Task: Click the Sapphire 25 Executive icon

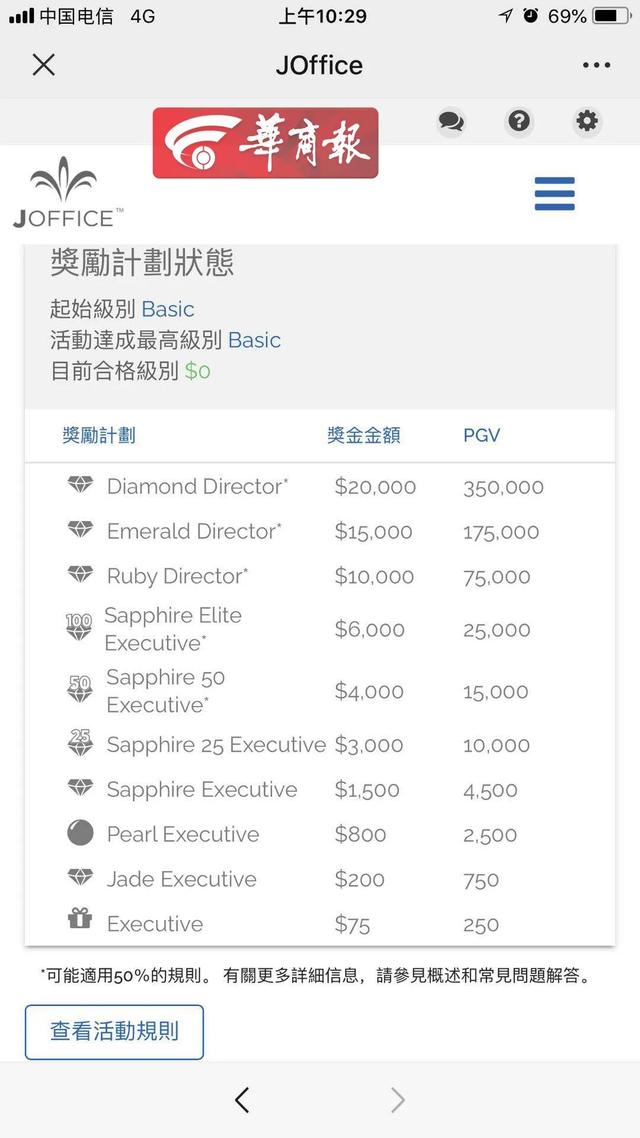Action: click(x=80, y=743)
